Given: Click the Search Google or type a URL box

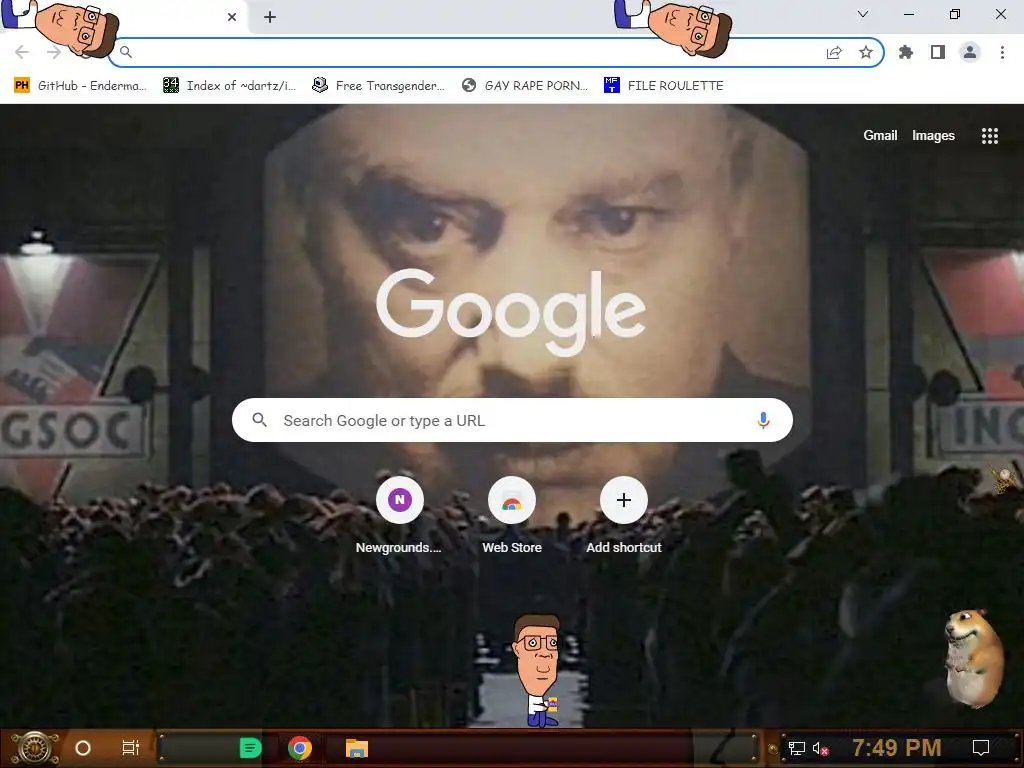Looking at the screenshot, I should point(512,420).
